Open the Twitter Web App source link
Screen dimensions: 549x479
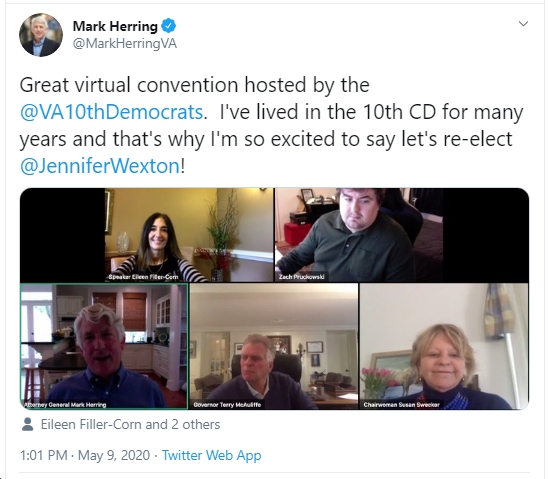211,456
